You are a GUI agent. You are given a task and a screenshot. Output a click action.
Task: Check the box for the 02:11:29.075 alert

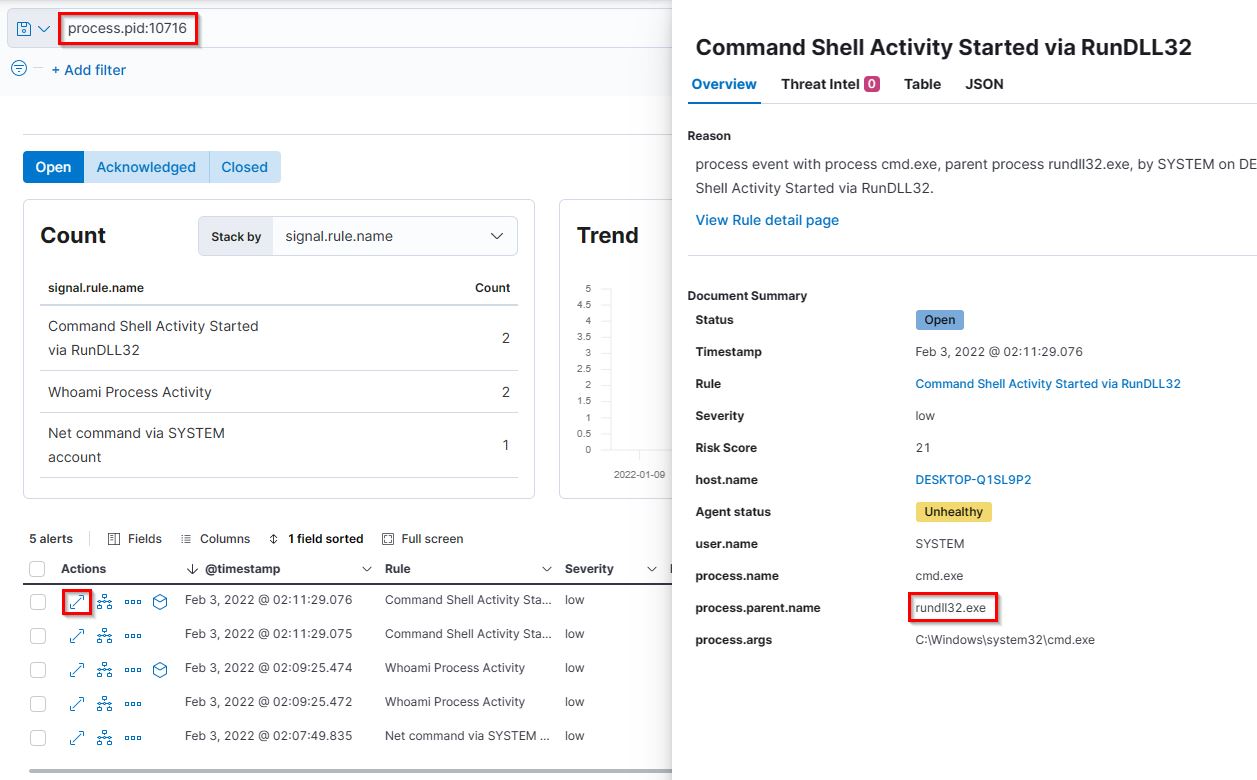pyautogui.click(x=37, y=635)
